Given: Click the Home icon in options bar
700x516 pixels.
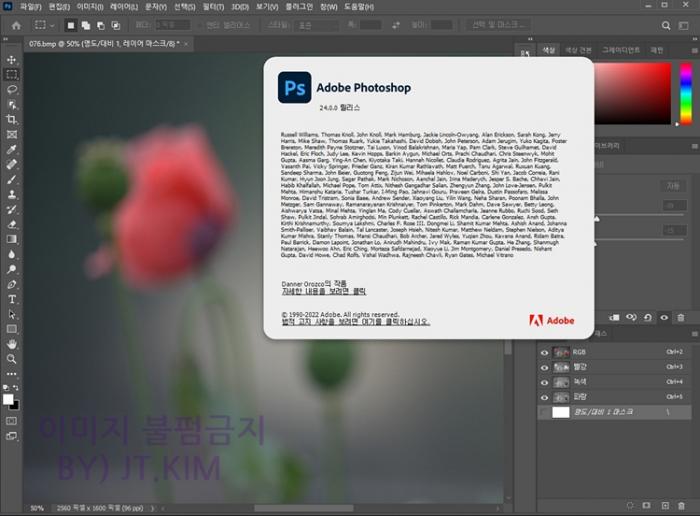Looking at the screenshot, I should tap(17, 25).
